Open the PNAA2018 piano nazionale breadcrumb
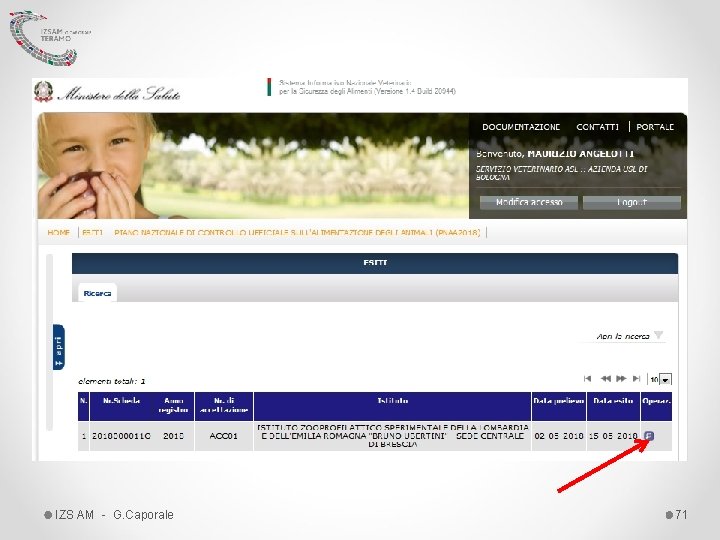The image size is (720, 540). pos(297,233)
